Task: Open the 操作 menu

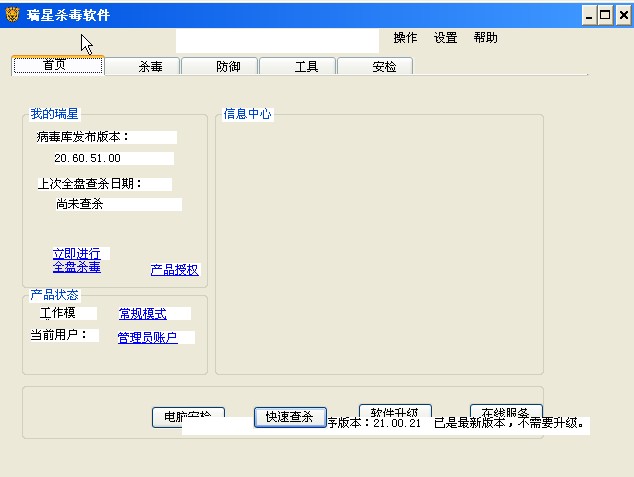Action: coord(405,38)
